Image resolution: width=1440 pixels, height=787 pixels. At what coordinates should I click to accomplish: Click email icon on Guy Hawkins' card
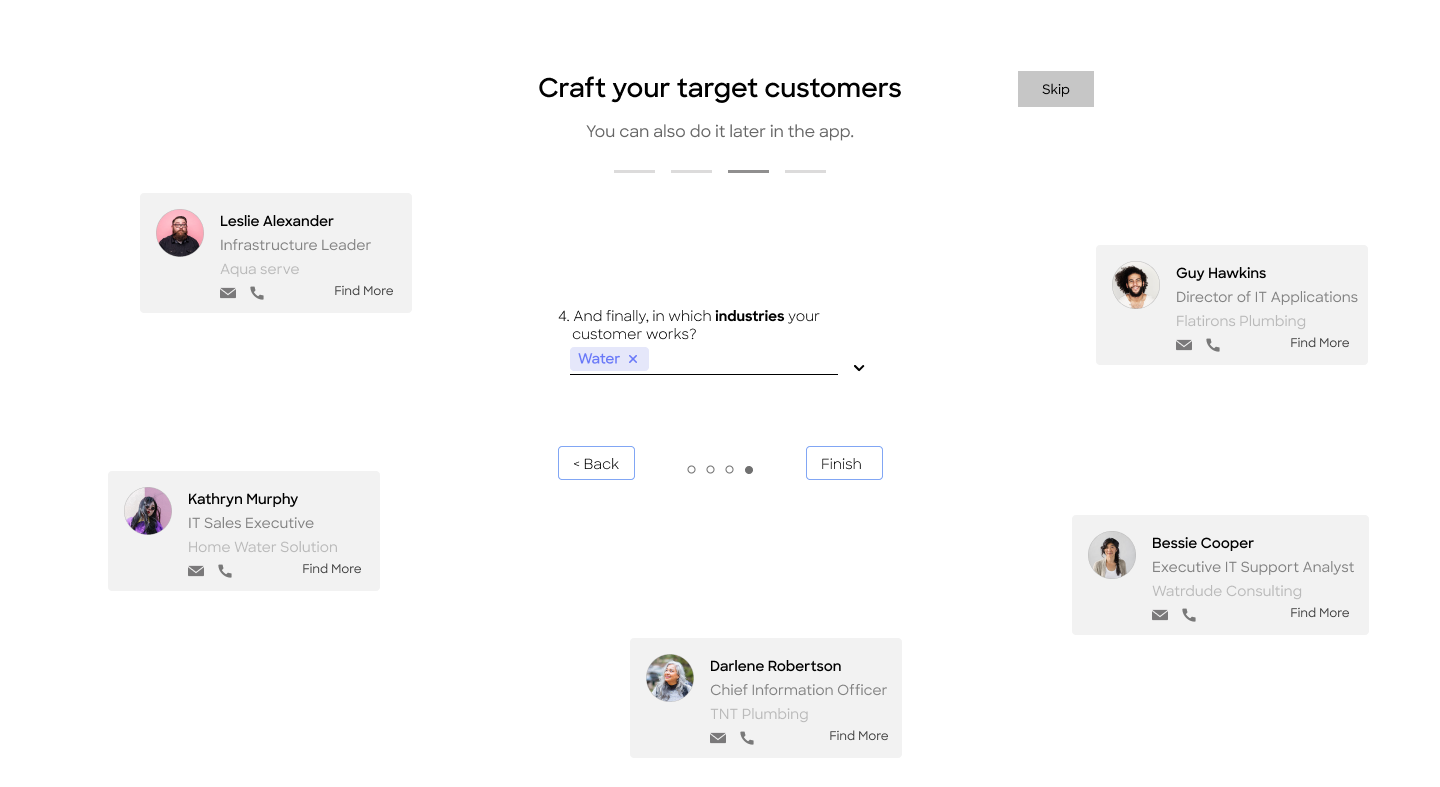1184,345
